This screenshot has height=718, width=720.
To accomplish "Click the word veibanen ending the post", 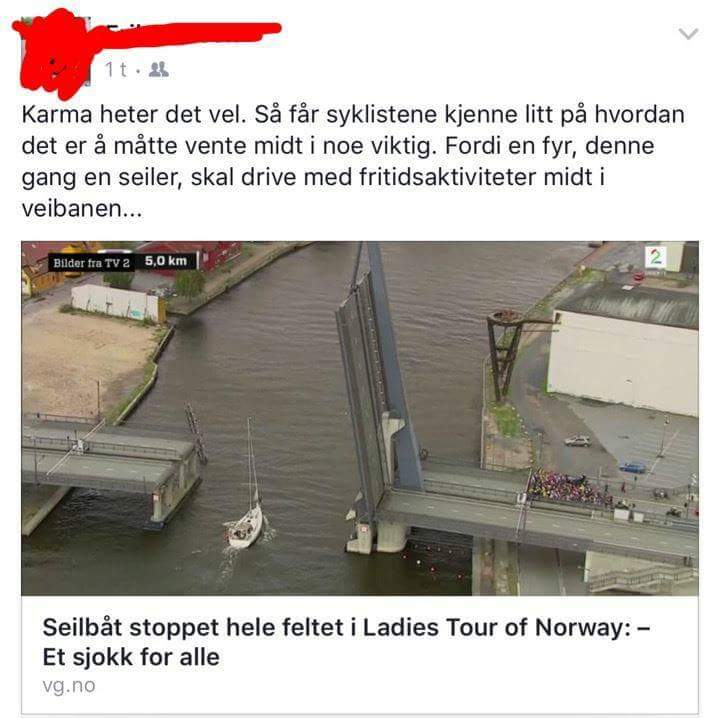I will point(82,208).
